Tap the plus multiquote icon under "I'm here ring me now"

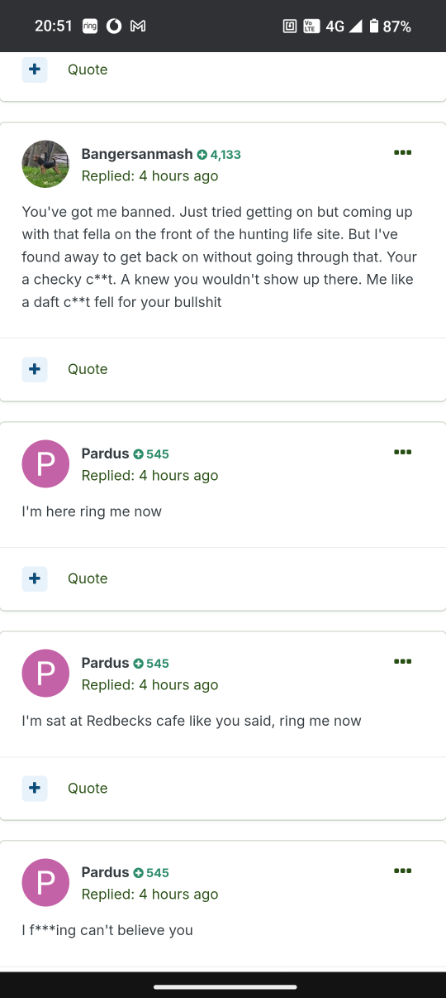click(x=34, y=579)
